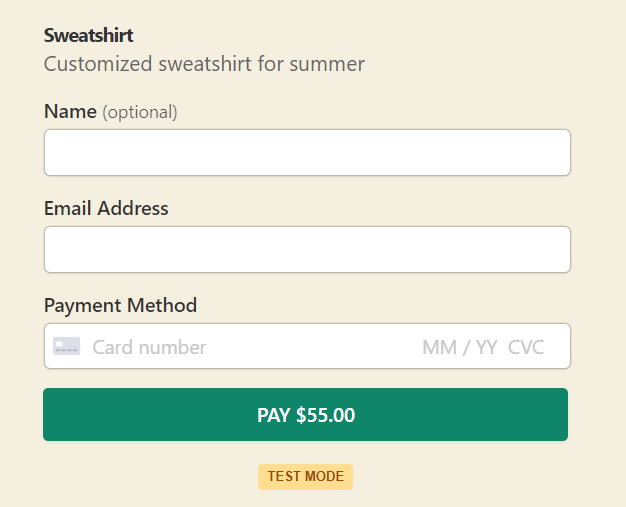The width and height of the screenshot is (626, 507).
Task: Click the word PAY on green button
Action: pyautogui.click(x=273, y=415)
